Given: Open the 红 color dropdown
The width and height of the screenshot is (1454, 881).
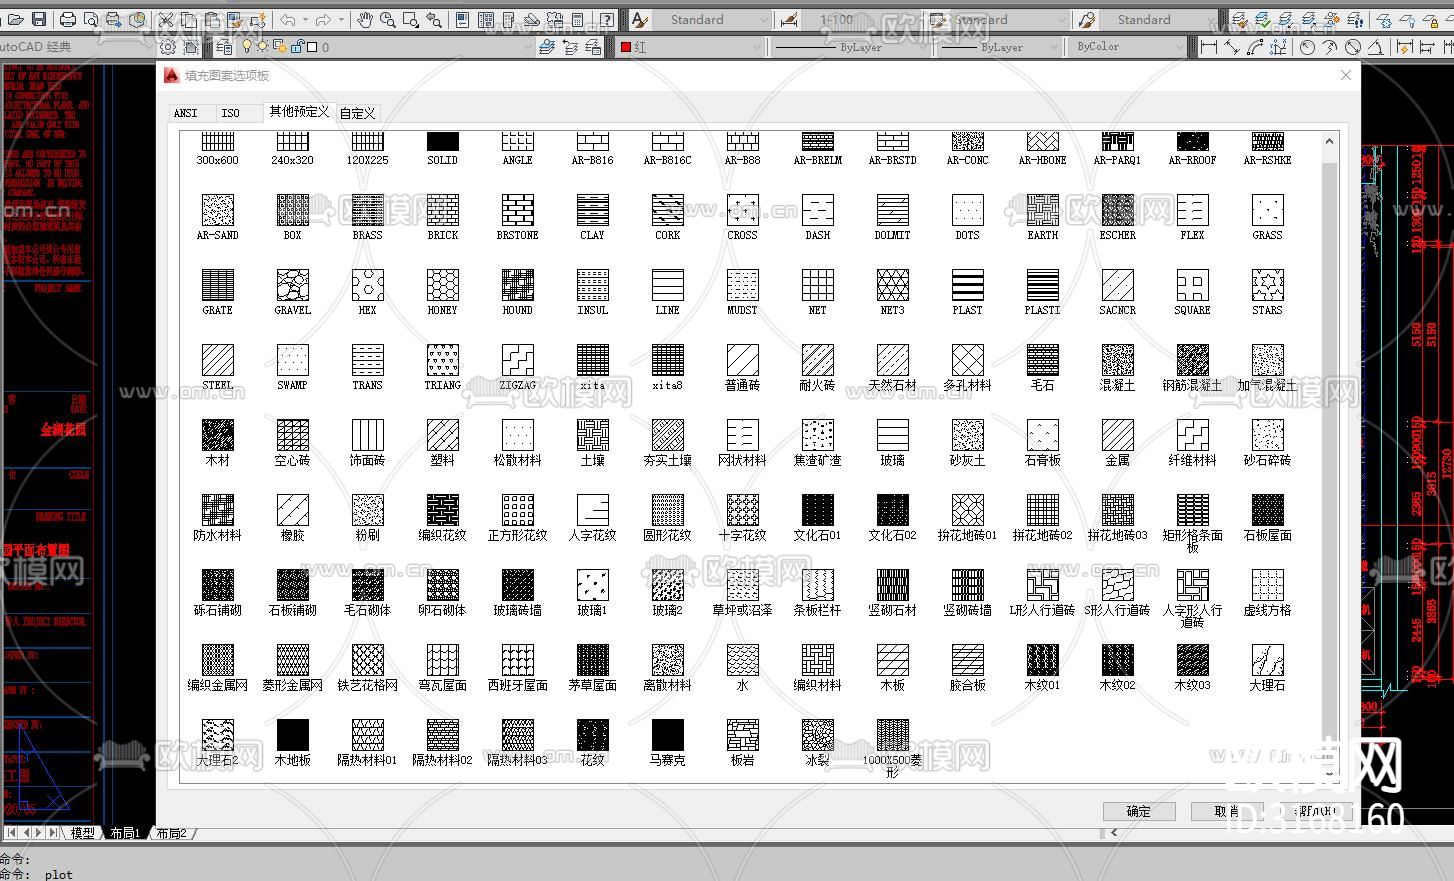Looking at the screenshot, I should tap(690, 46).
